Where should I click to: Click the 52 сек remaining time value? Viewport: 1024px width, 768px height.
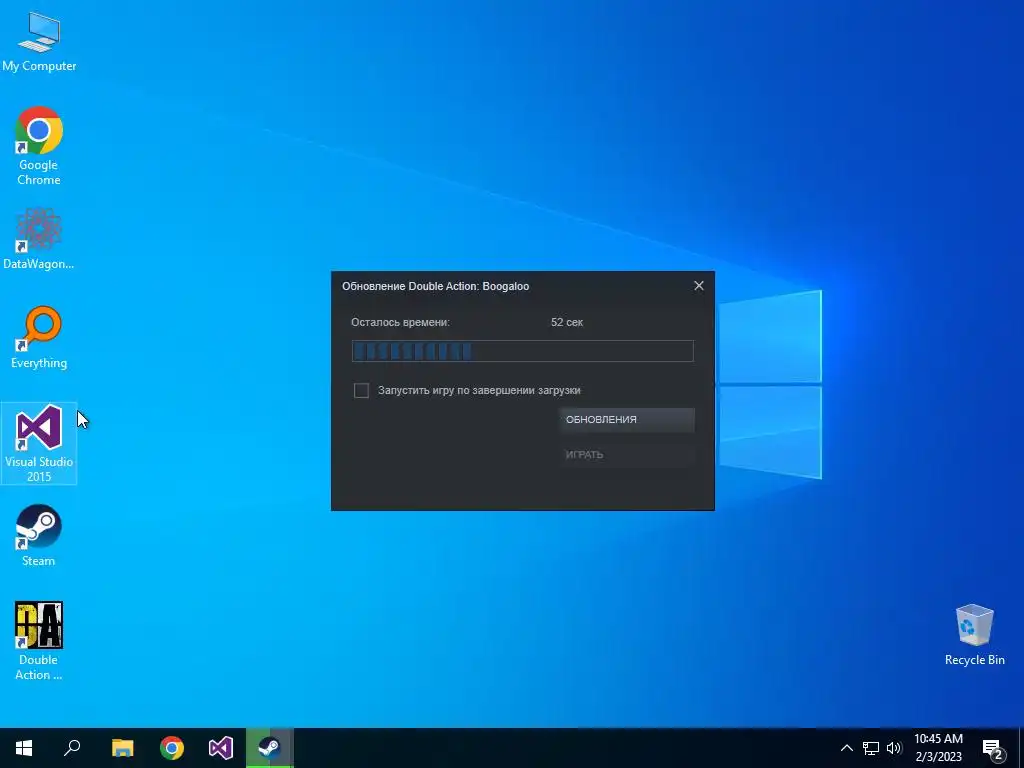click(567, 322)
